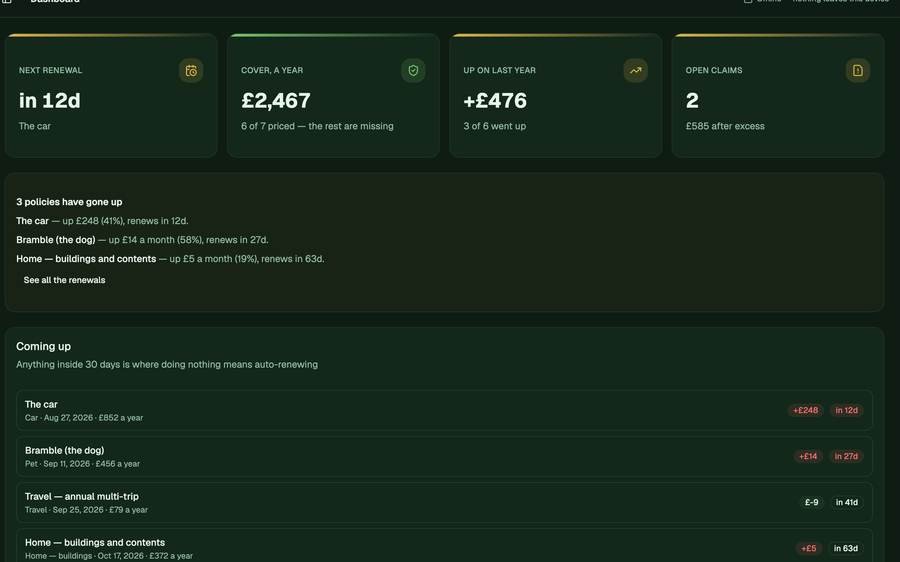
Task: Click '3 of 6 went up' caption
Action: (x=495, y=126)
